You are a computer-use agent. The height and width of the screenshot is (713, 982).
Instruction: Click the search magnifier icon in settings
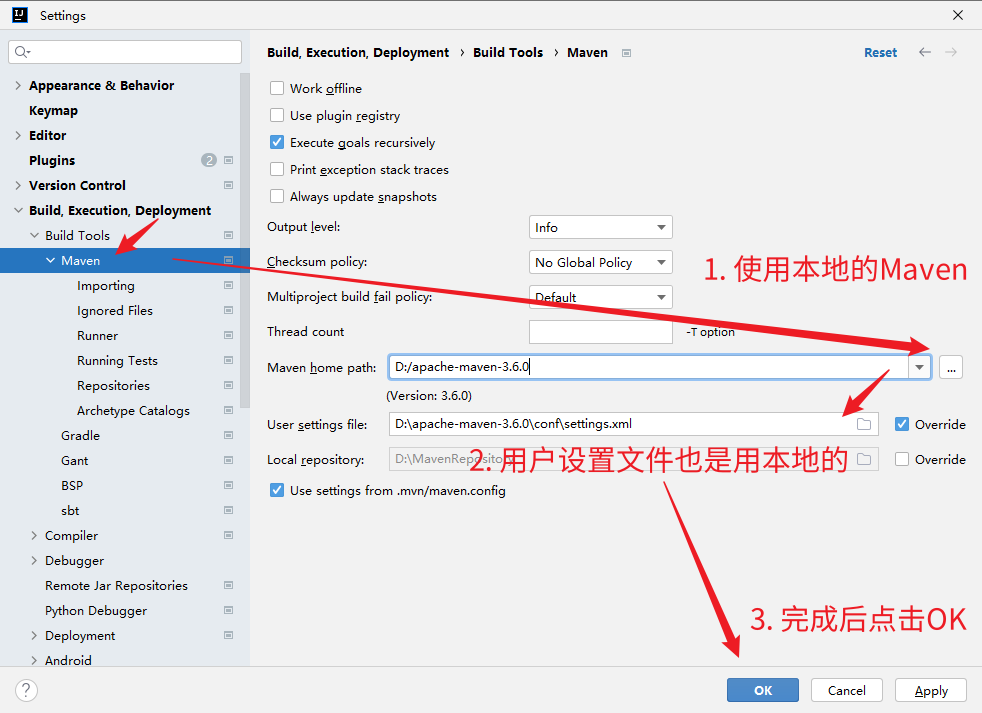click(x=23, y=52)
